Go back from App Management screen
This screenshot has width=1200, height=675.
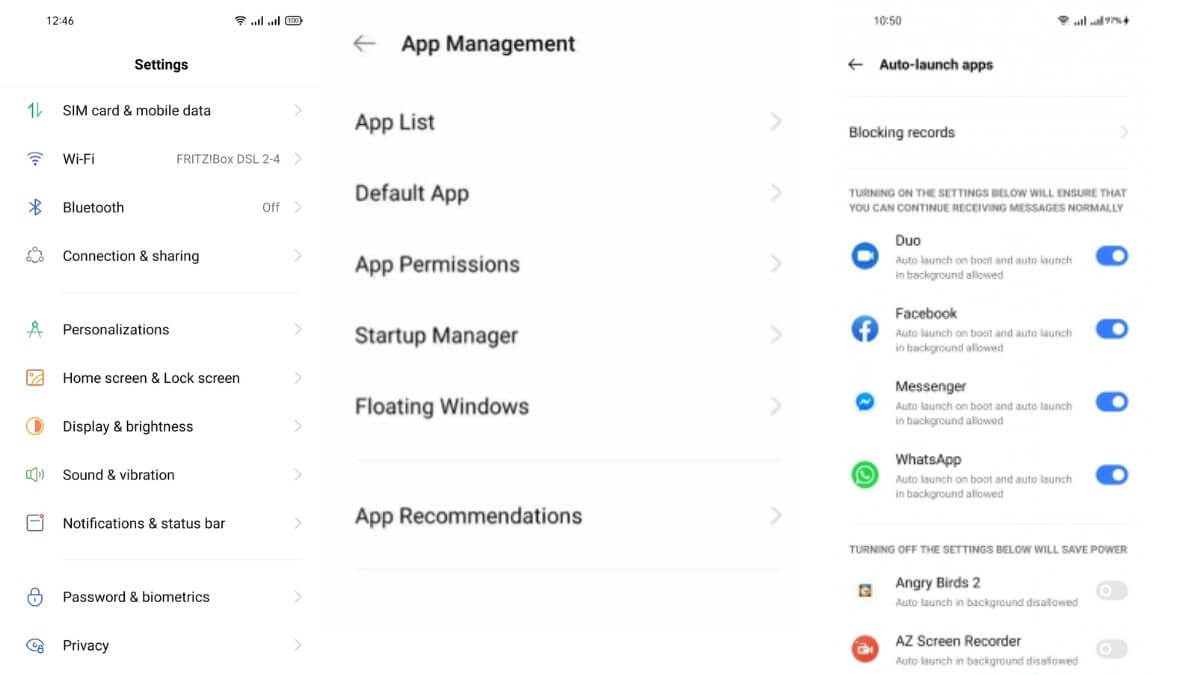coord(364,44)
